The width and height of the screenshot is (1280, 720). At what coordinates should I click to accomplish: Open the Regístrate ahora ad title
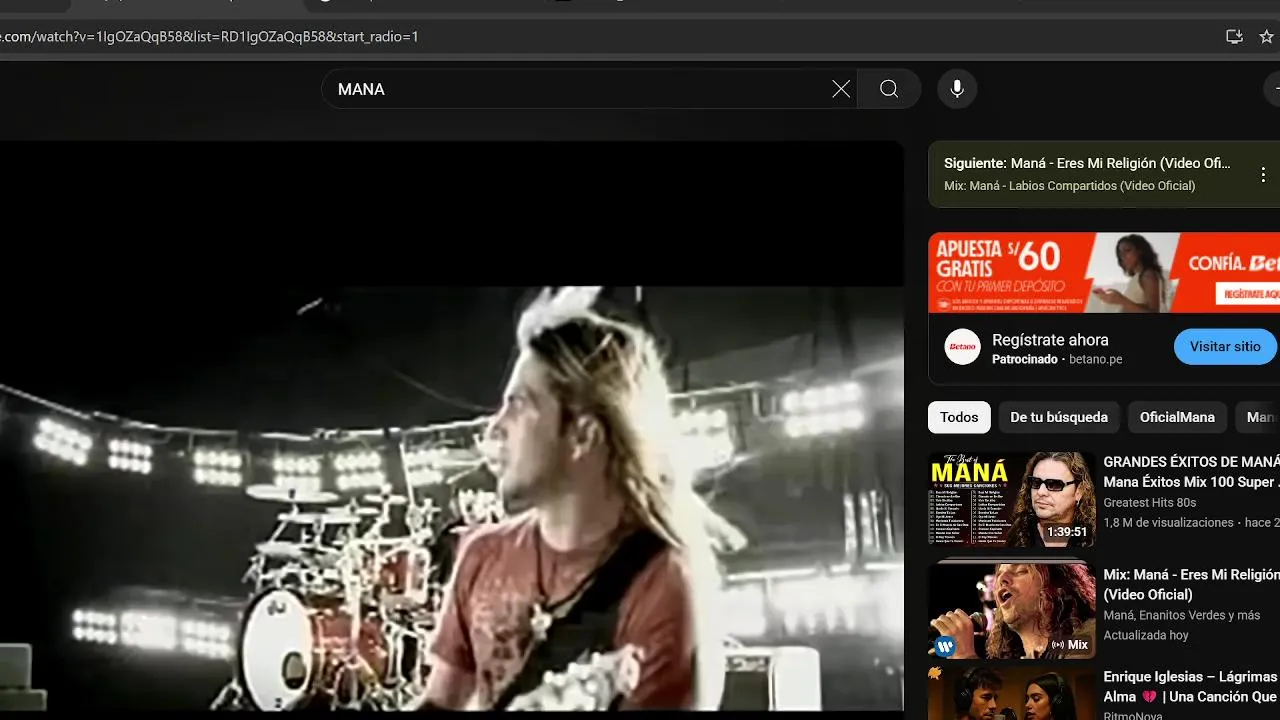(x=1050, y=340)
